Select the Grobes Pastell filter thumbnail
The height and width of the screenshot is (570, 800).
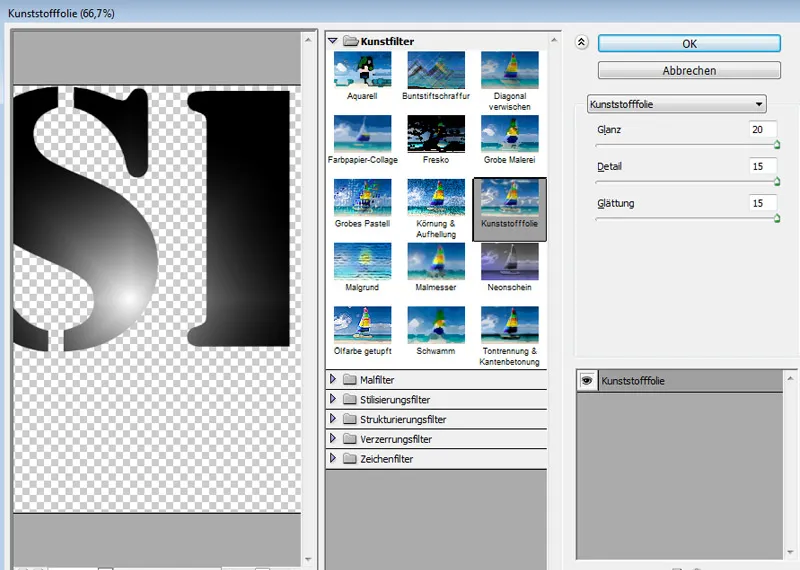coord(362,197)
